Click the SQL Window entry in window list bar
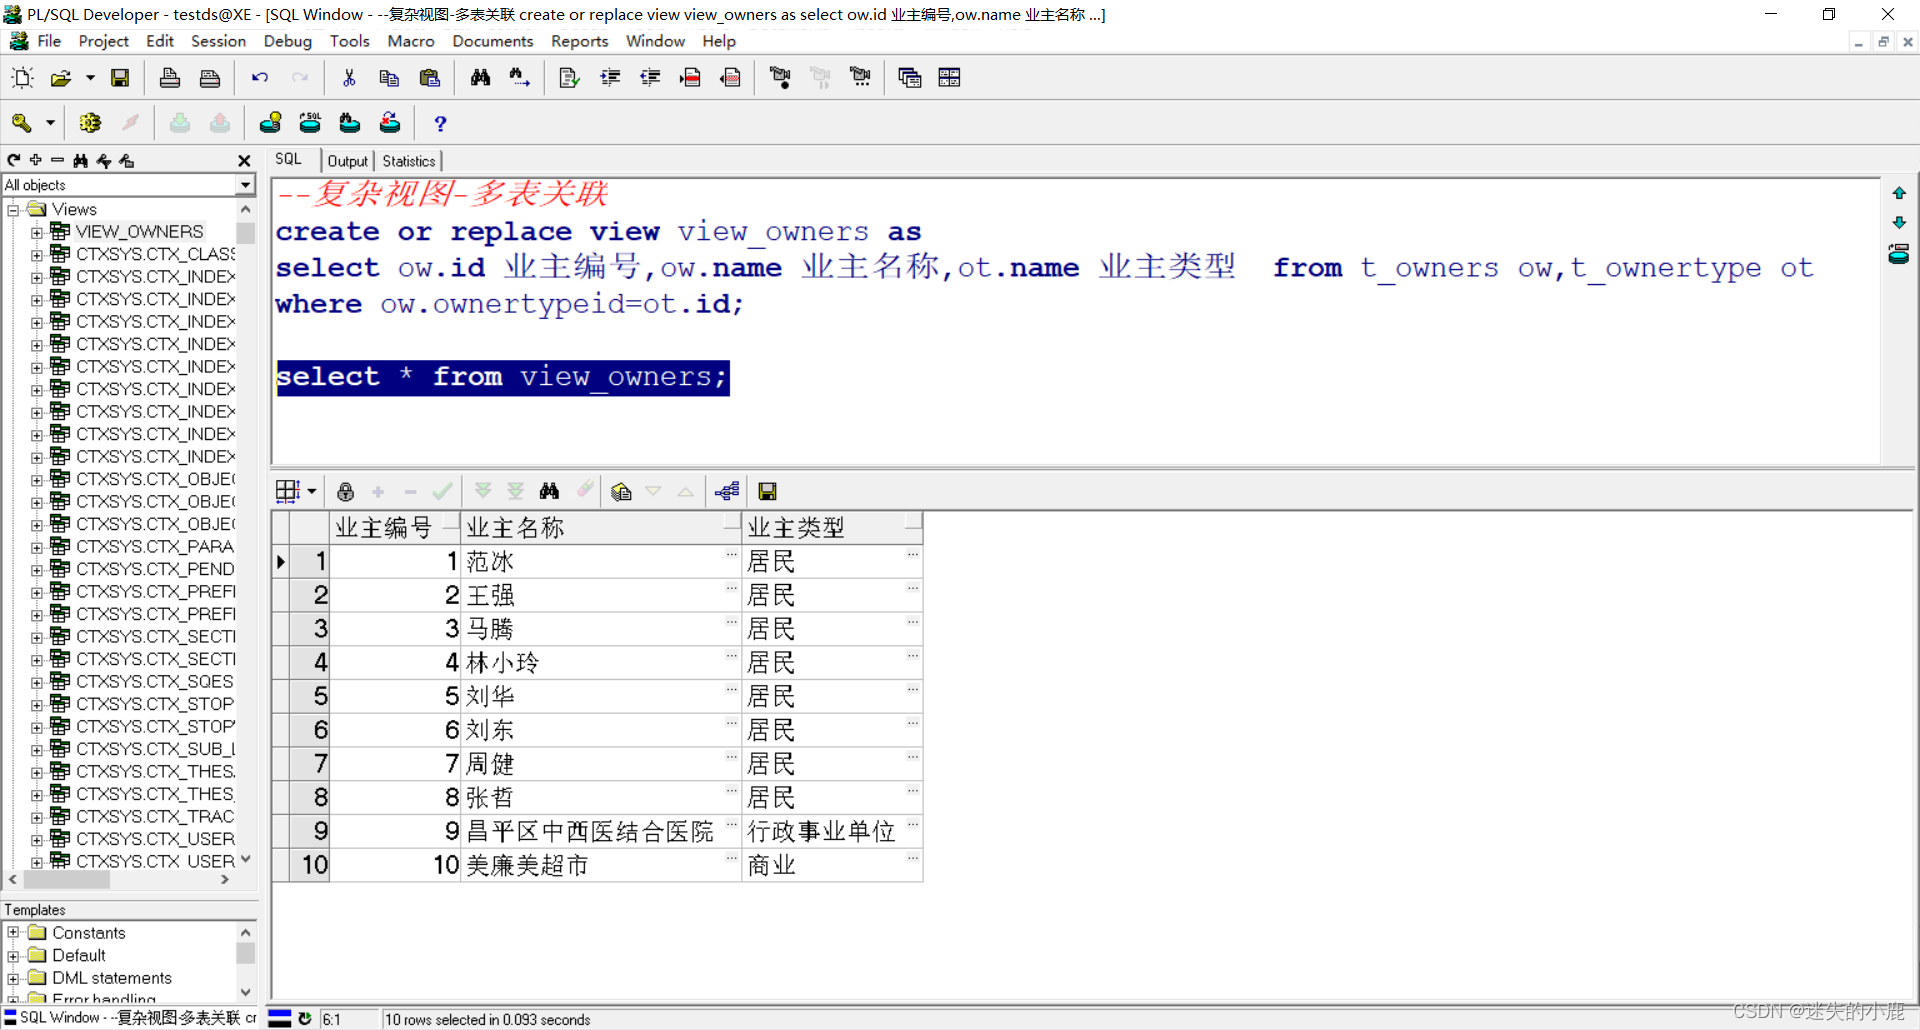The image size is (1920, 1030). (131, 1018)
